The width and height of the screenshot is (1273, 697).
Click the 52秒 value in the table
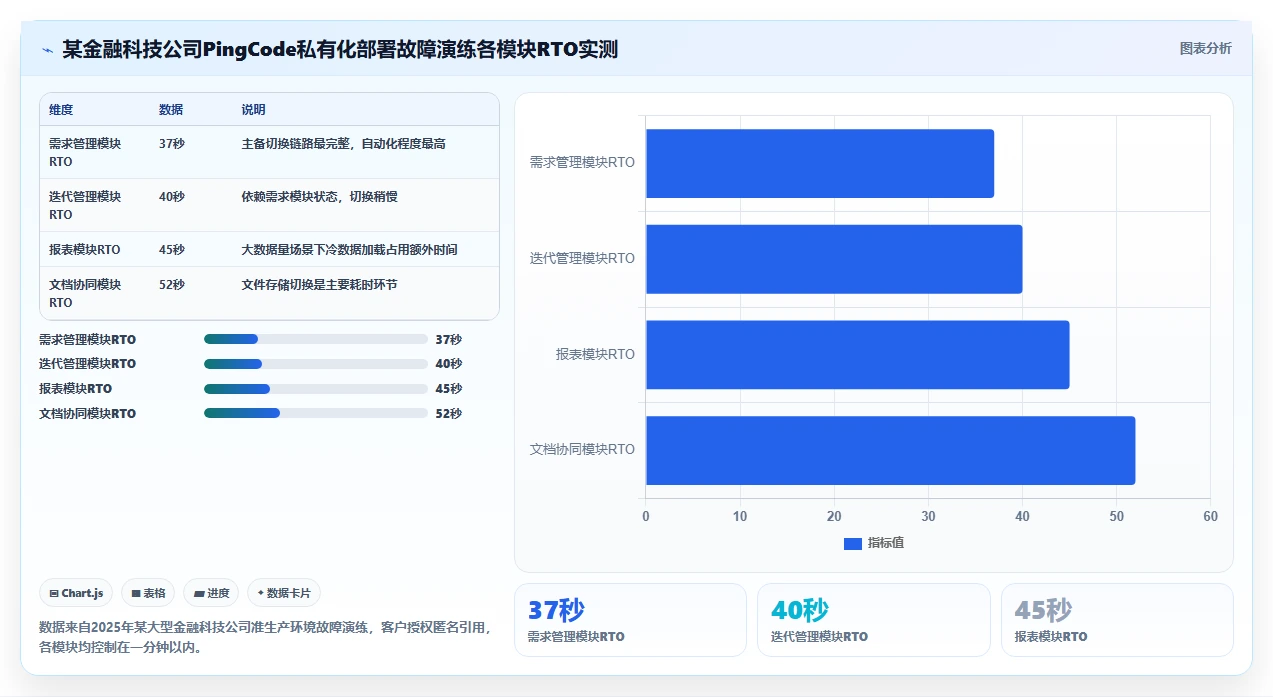point(172,285)
